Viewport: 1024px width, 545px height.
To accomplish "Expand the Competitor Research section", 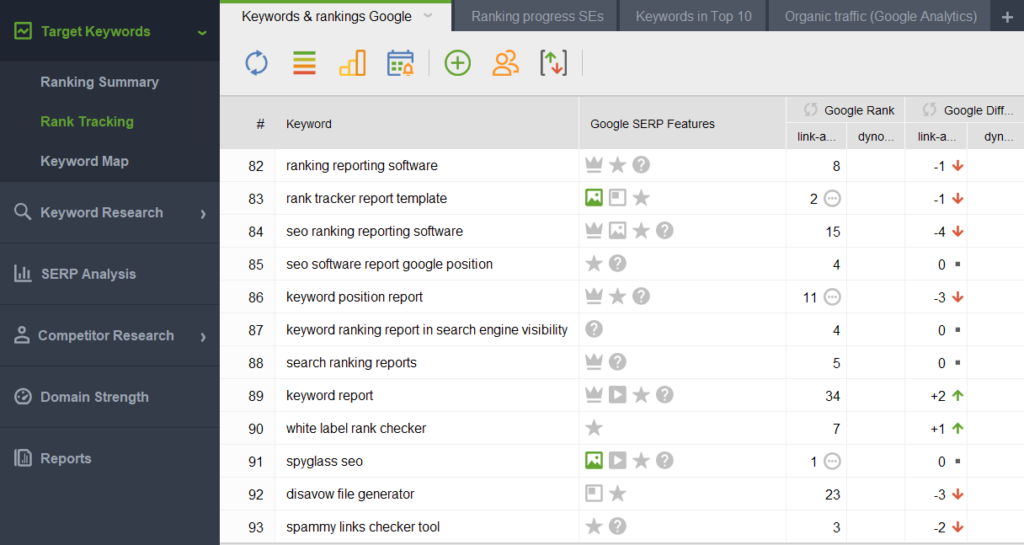I will point(203,336).
